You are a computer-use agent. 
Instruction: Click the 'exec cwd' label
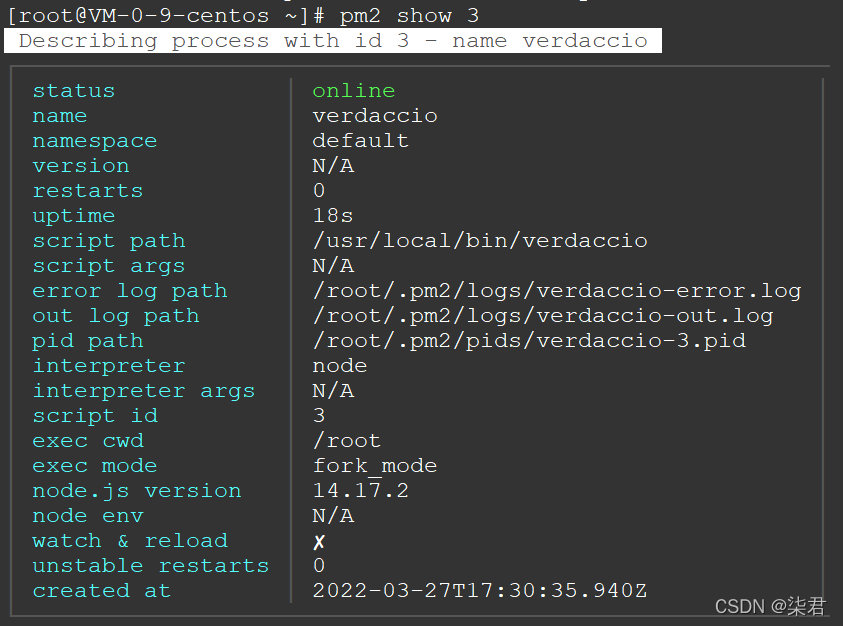click(88, 441)
